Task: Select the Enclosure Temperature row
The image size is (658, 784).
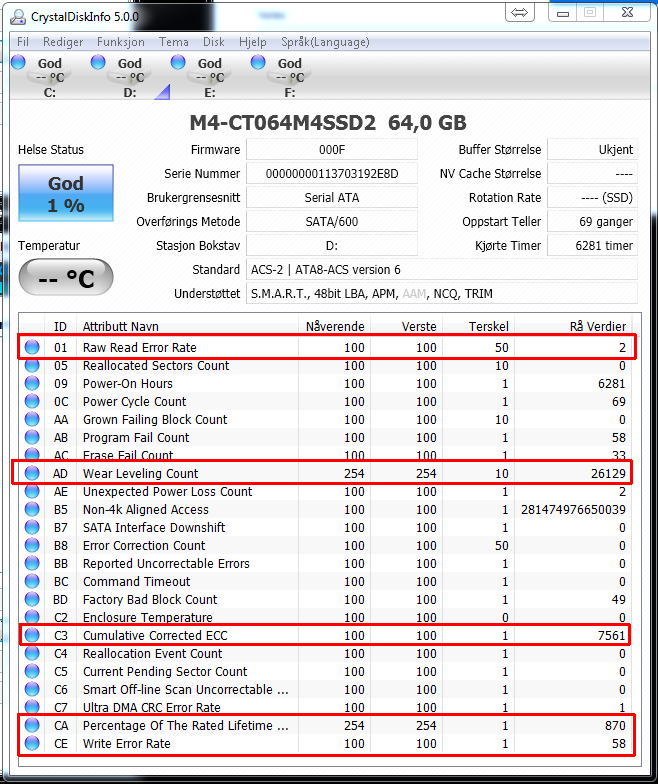Action: click(x=325, y=617)
